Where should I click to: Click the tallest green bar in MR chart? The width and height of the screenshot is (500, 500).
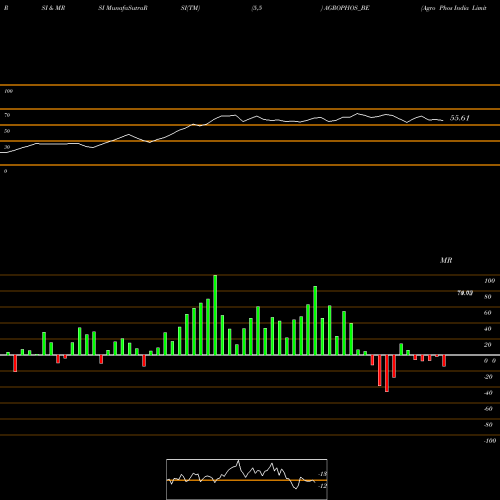tap(215, 315)
